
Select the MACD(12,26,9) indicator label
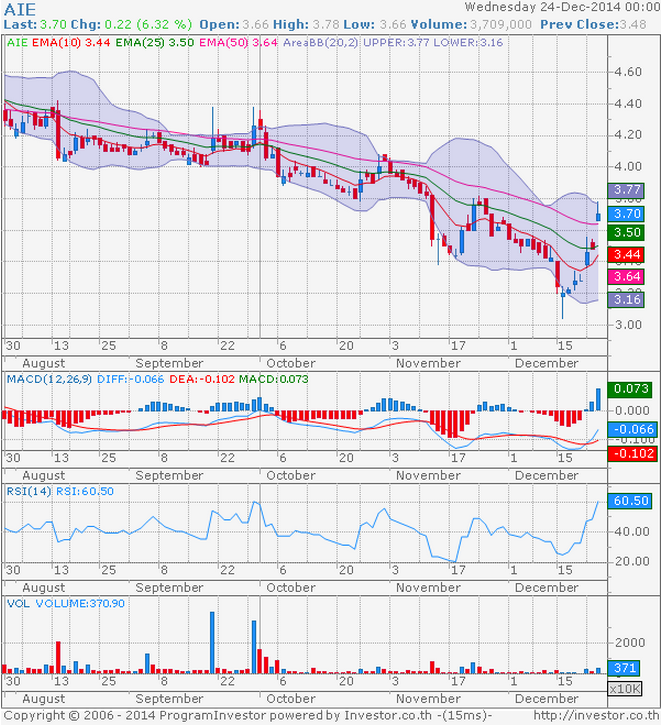coord(49,380)
